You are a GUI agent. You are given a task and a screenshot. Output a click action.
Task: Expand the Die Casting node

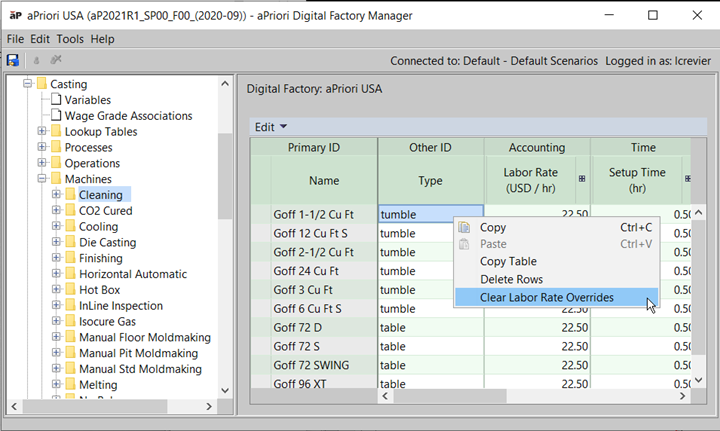click(56, 242)
